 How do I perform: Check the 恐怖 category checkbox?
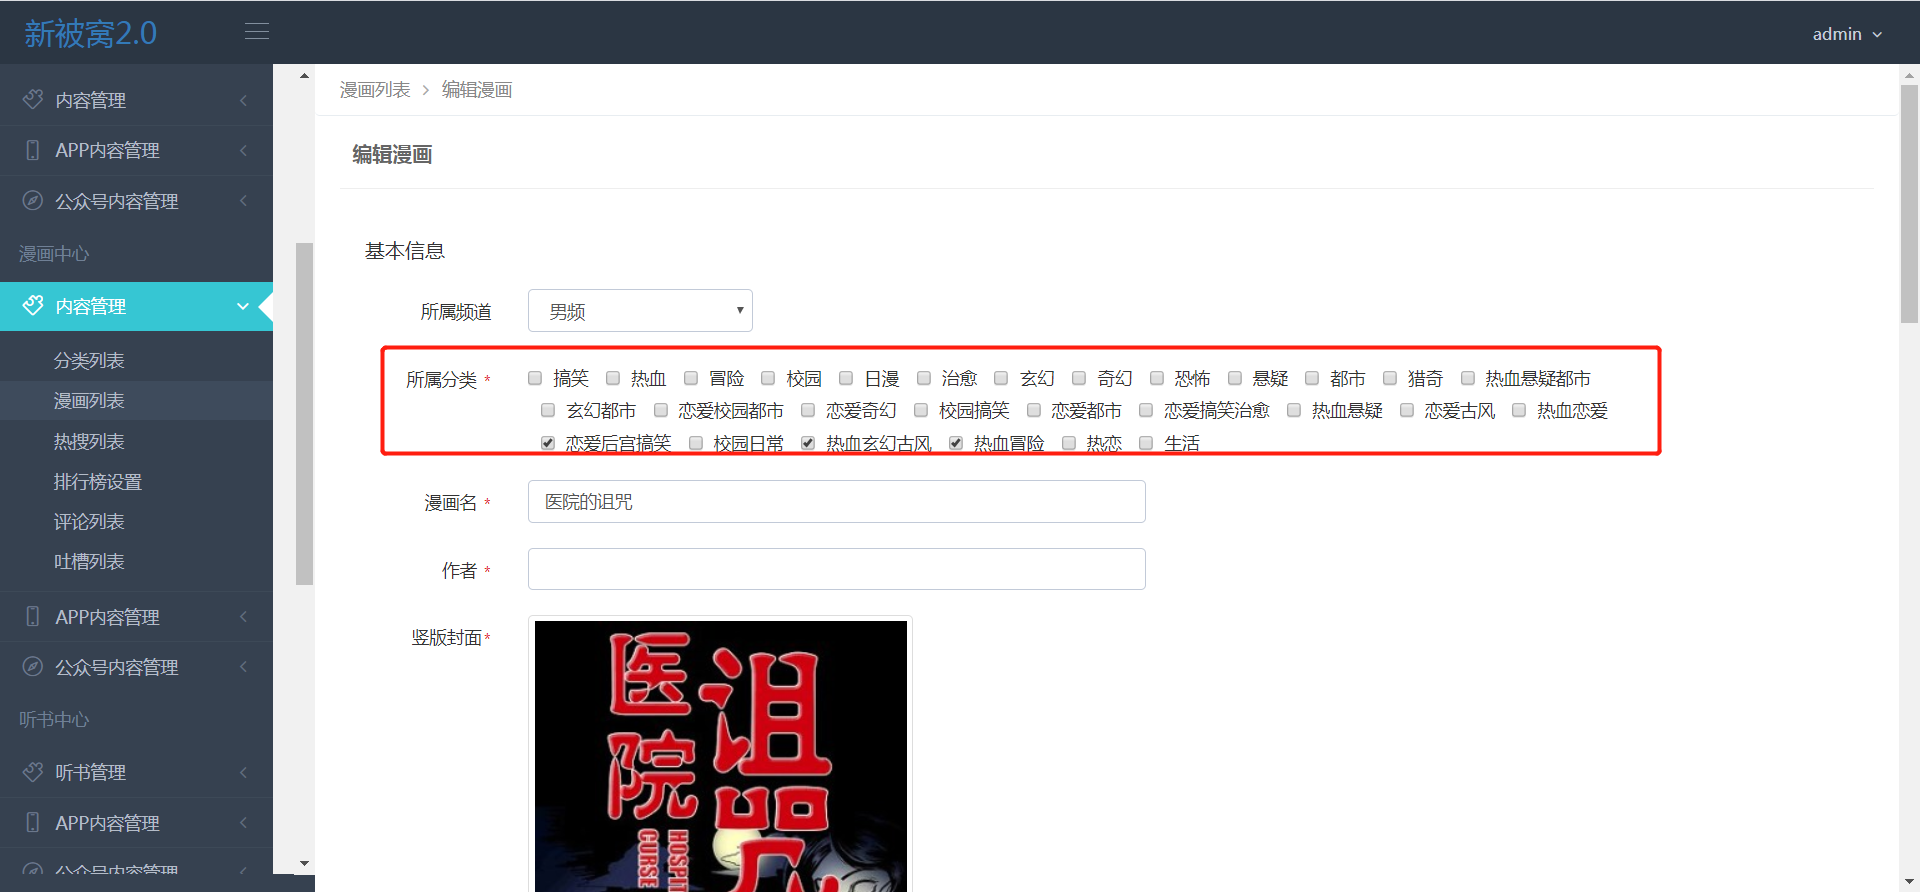[1157, 378]
